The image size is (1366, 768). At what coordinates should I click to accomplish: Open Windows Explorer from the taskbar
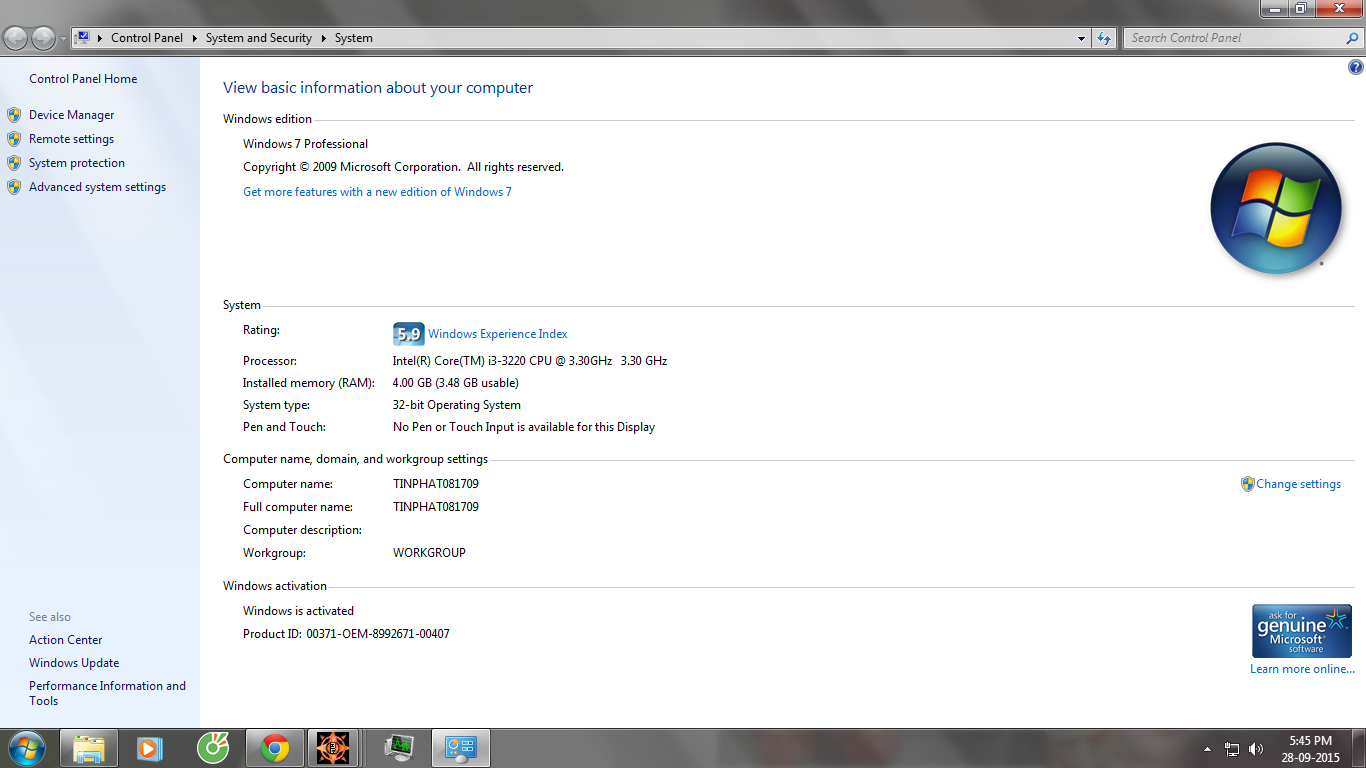coord(89,748)
